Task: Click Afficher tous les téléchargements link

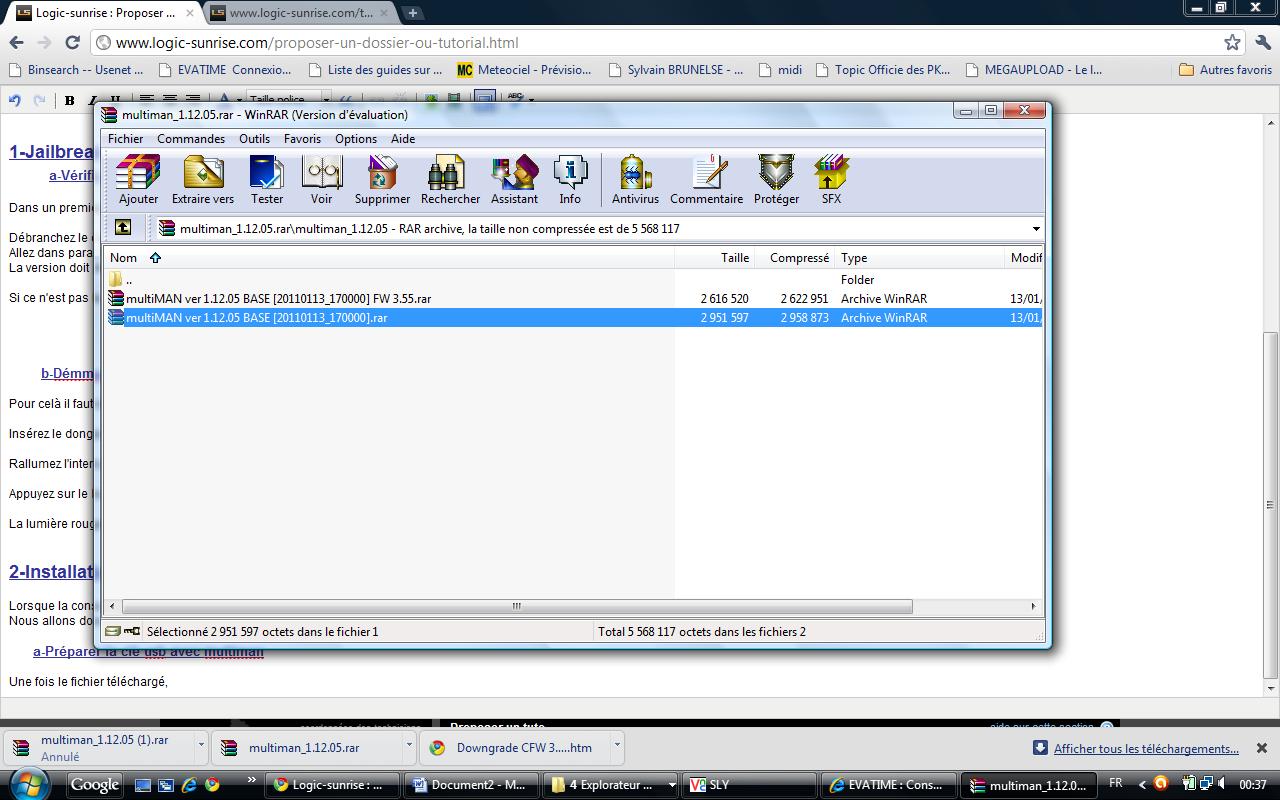Action: [1146, 748]
